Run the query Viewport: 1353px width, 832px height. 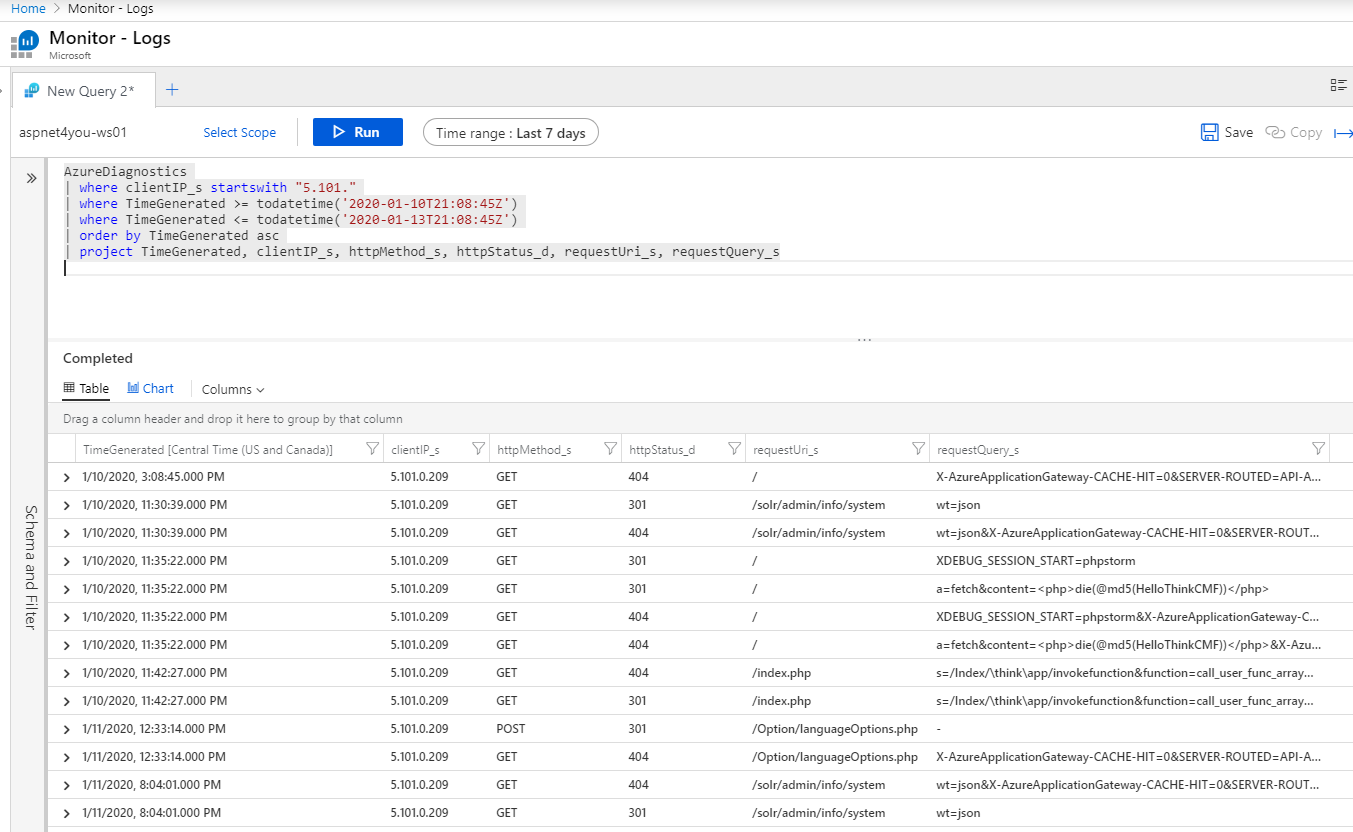point(357,132)
